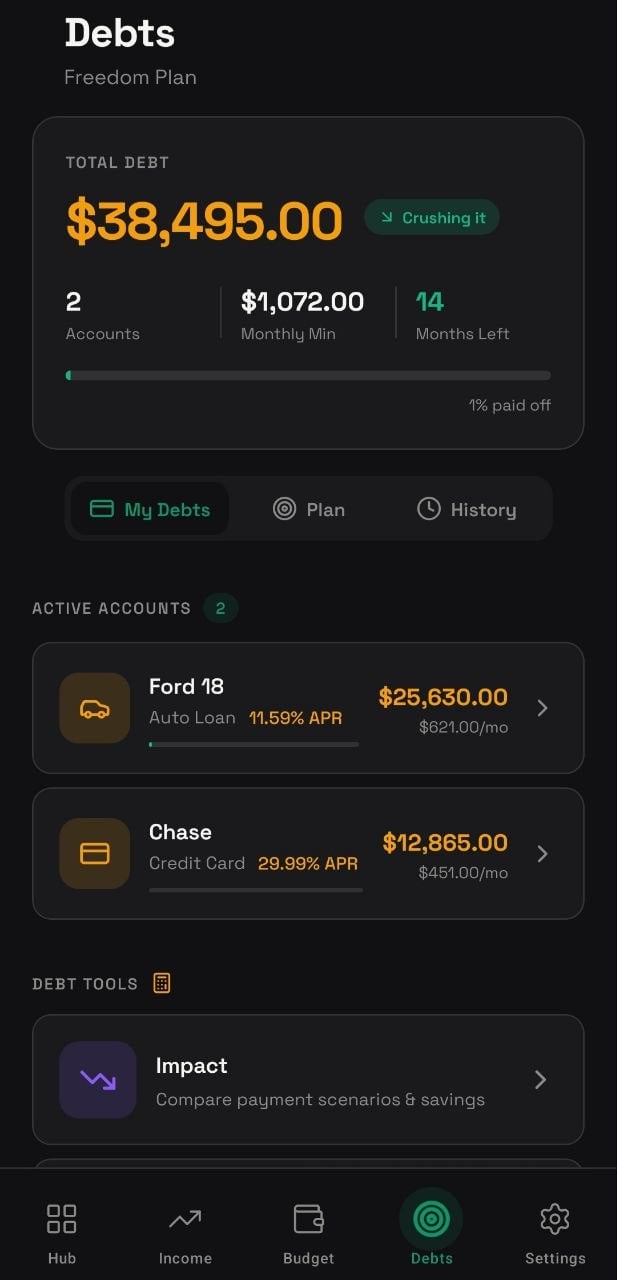Click the credit card icon on Chase account
Viewport: 617px width, 1280px height.
[94, 853]
